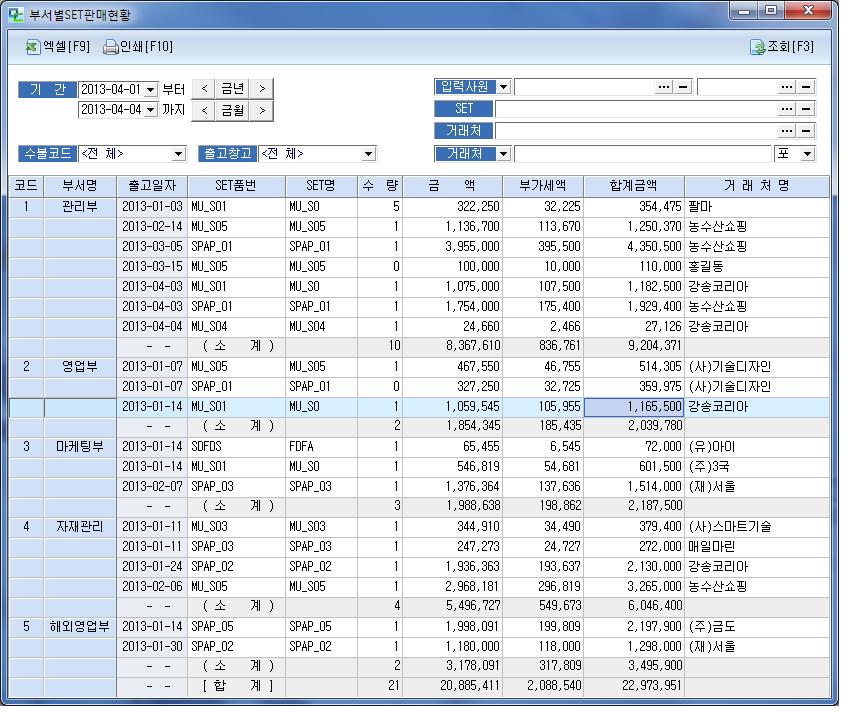Click the 금년 button
The image size is (848, 715).
tap(233, 88)
